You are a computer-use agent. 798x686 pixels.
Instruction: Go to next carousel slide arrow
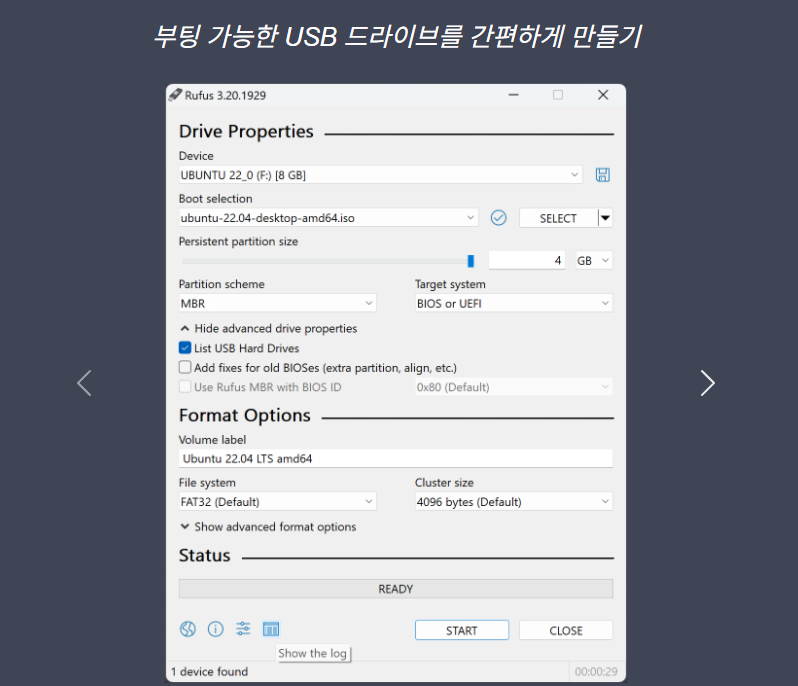click(707, 383)
